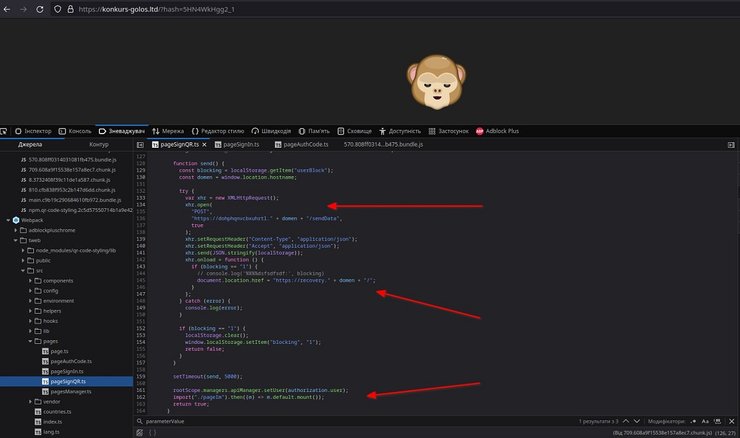This screenshot has height=438, width=740.
Task: Open page.ts in the pages folder
Action: coord(55,351)
